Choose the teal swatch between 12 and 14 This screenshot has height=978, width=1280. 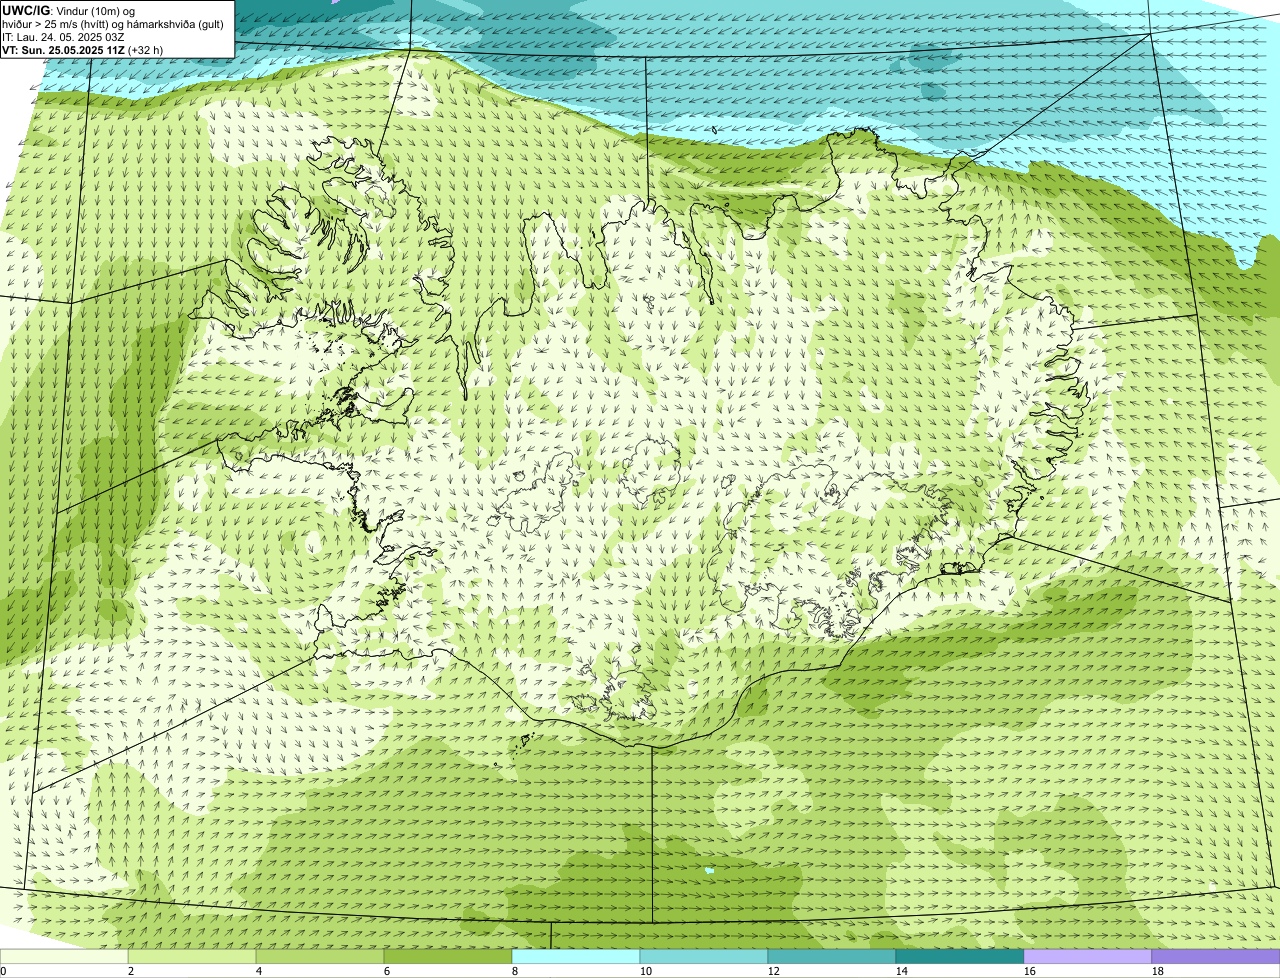[x=832, y=957]
